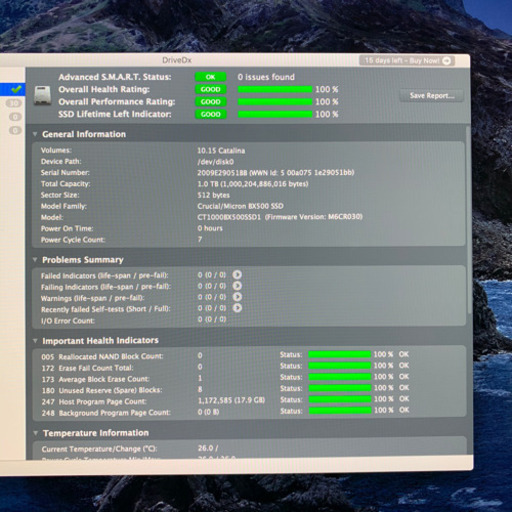Click the '/dev/disk0' device path value

pos(216,162)
